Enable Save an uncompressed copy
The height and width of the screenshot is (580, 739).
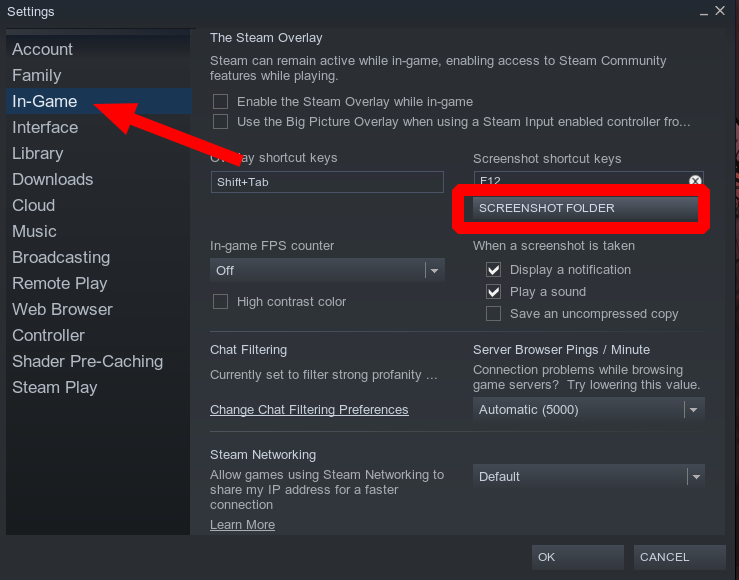click(493, 314)
